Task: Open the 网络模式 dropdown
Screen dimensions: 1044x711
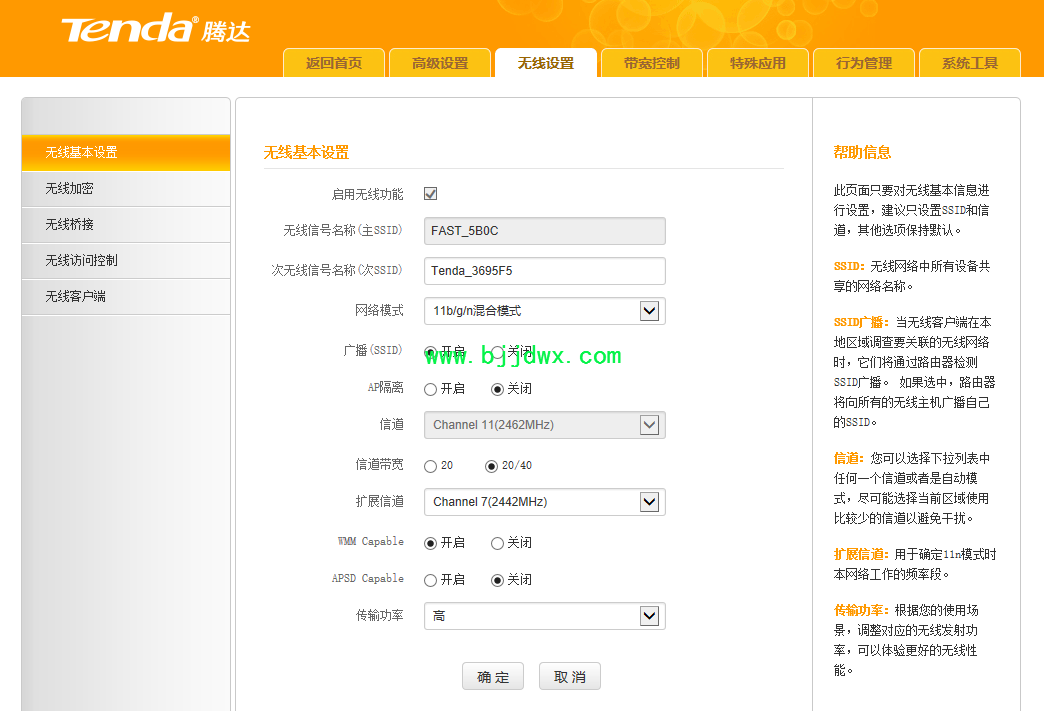Action: click(544, 311)
